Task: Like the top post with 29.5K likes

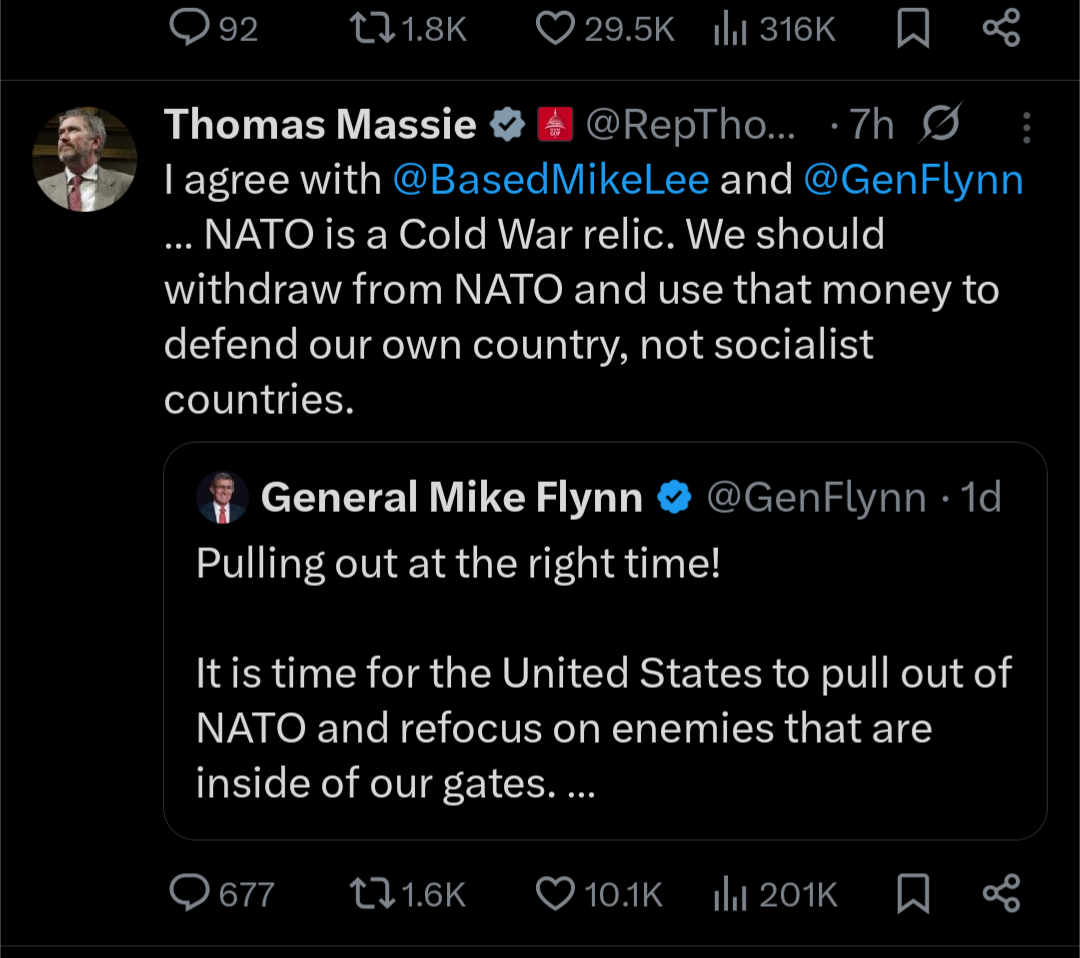Action: click(x=556, y=29)
